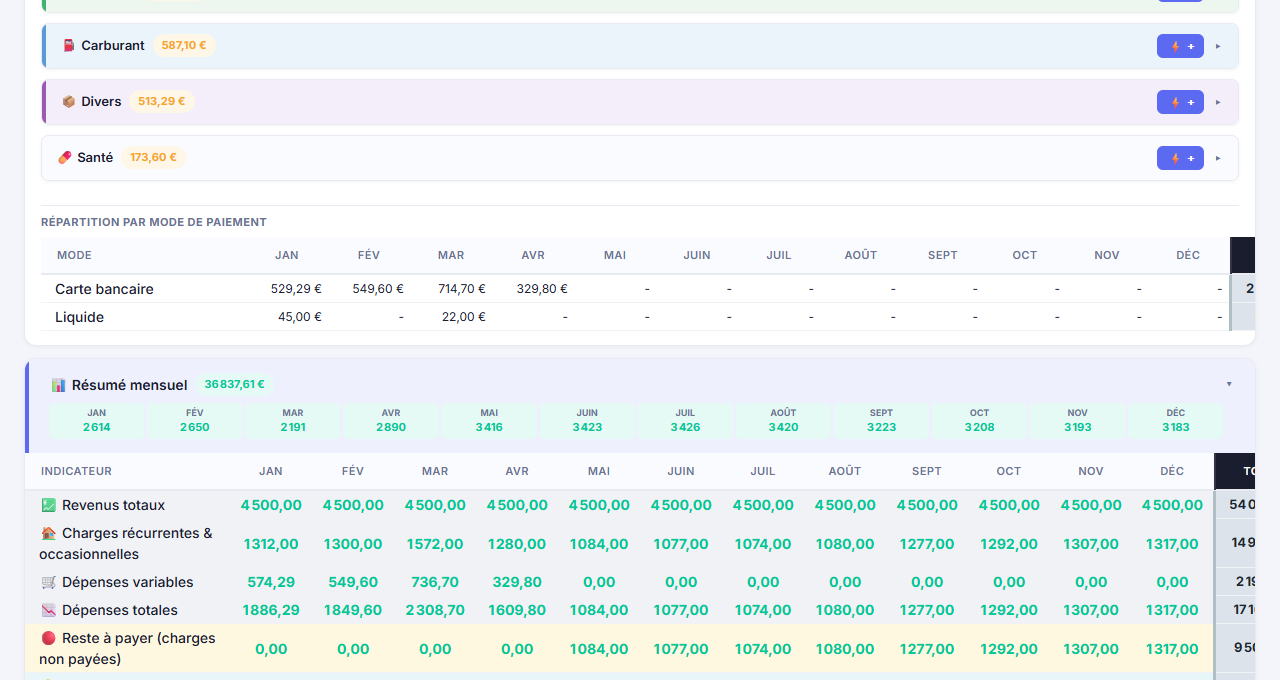This screenshot has width=1280, height=680.
Task: Click the Divers category name
Action: [101, 102]
